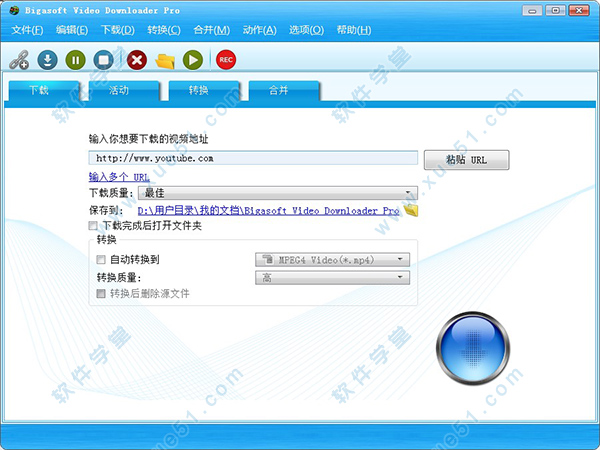Enable 下载完成后打开文件夹 checkbox
The height and width of the screenshot is (450, 600).
pyautogui.click(x=94, y=227)
